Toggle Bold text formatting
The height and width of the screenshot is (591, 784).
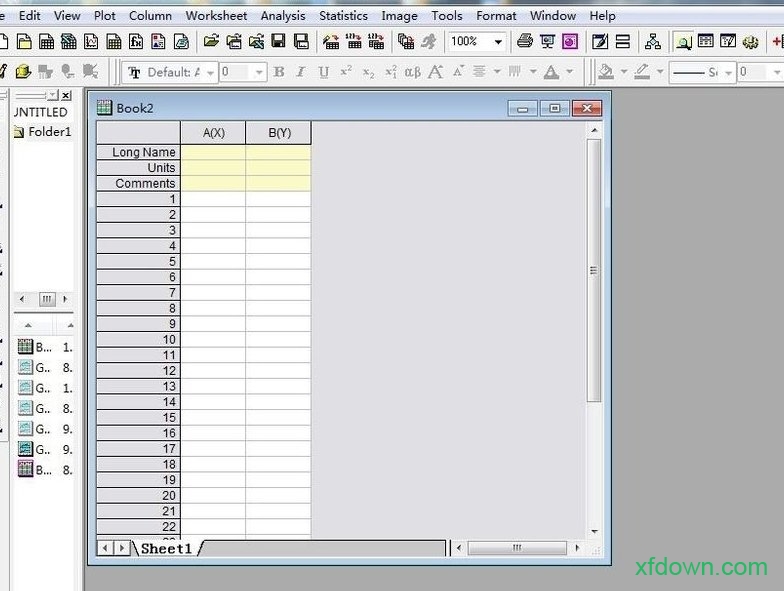(x=279, y=72)
